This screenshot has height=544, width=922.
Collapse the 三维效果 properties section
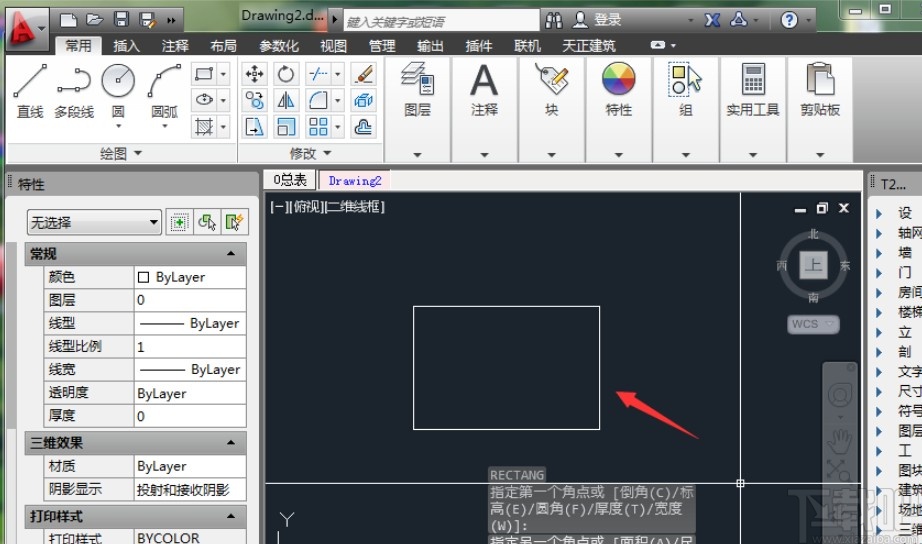pyautogui.click(x=231, y=442)
